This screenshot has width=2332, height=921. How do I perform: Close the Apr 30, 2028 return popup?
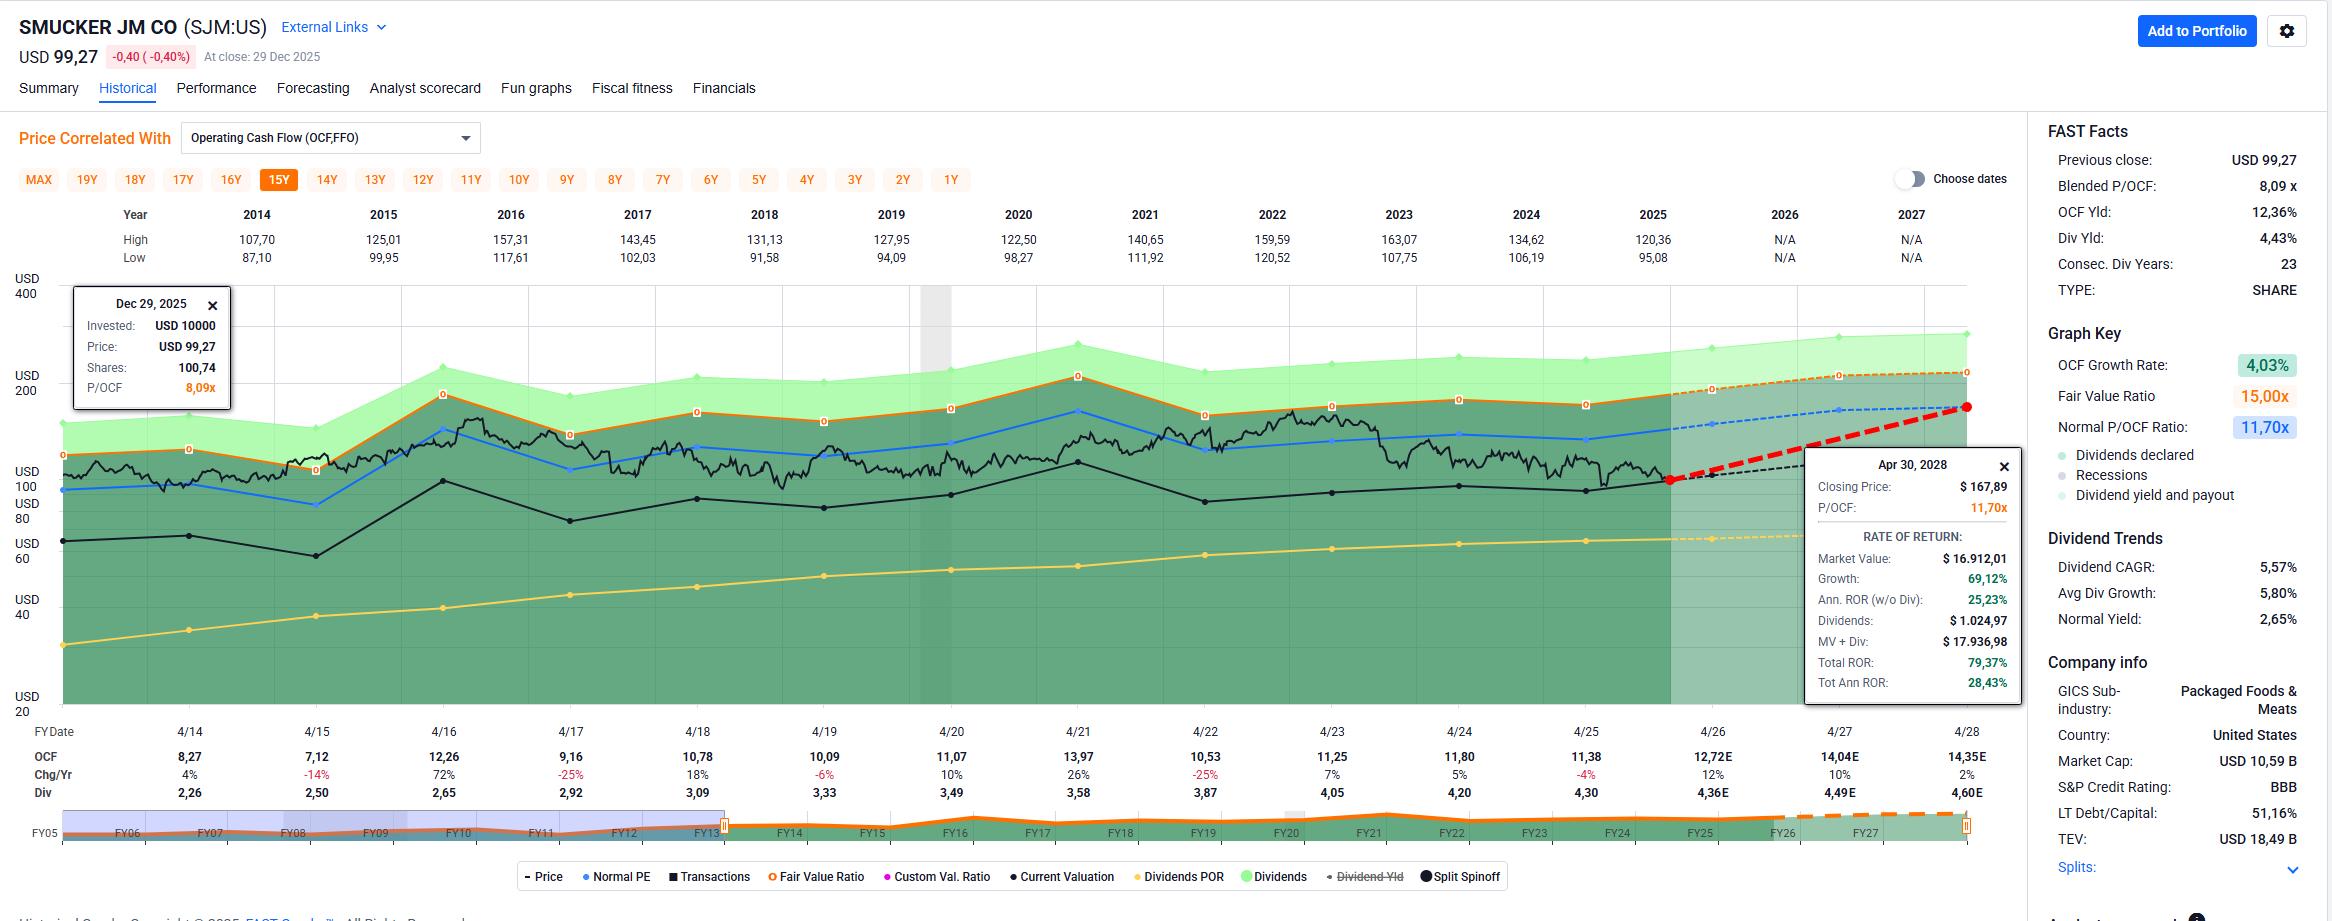coord(2004,467)
